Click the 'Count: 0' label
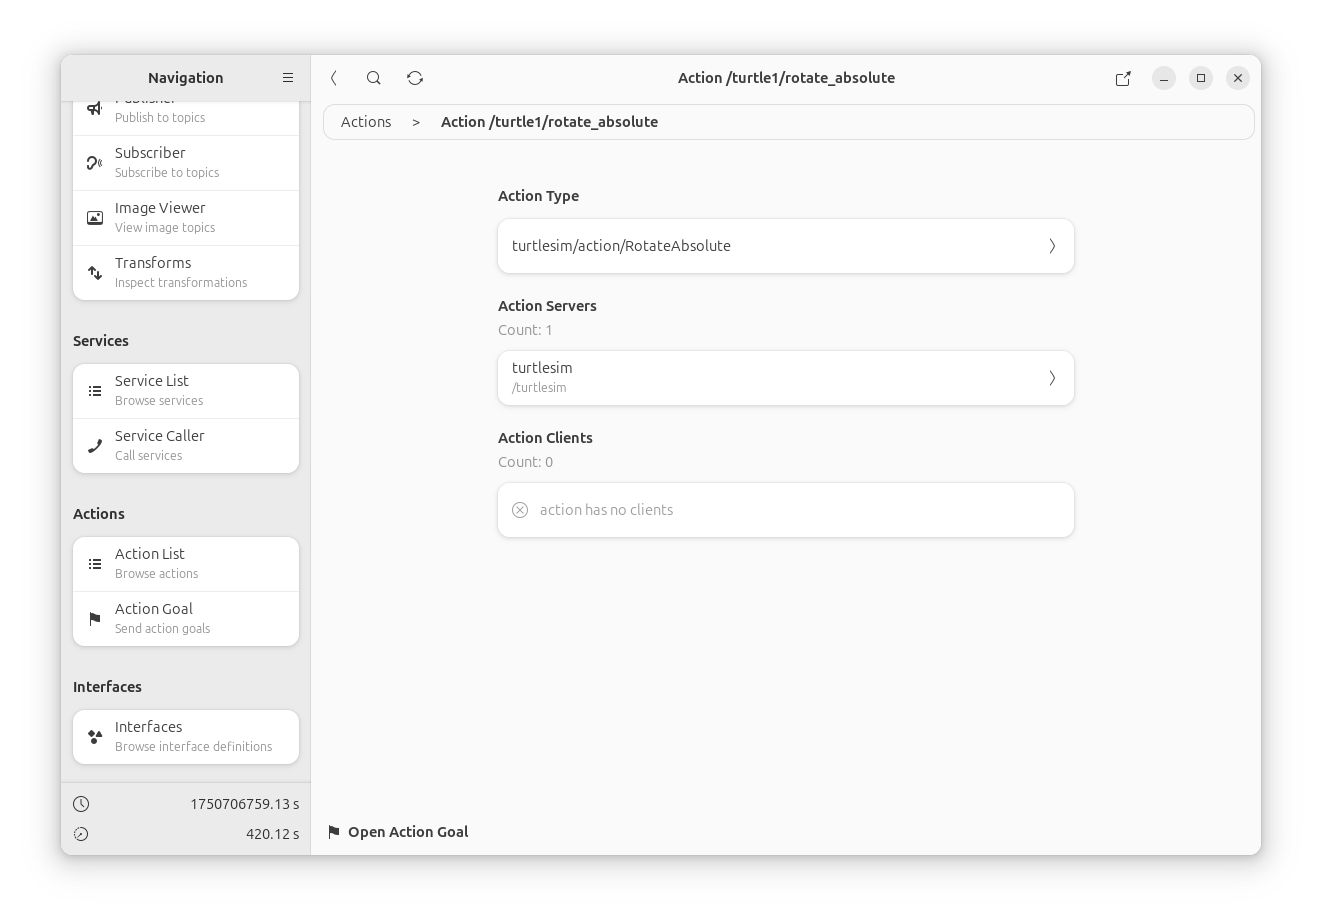 point(525,462)
